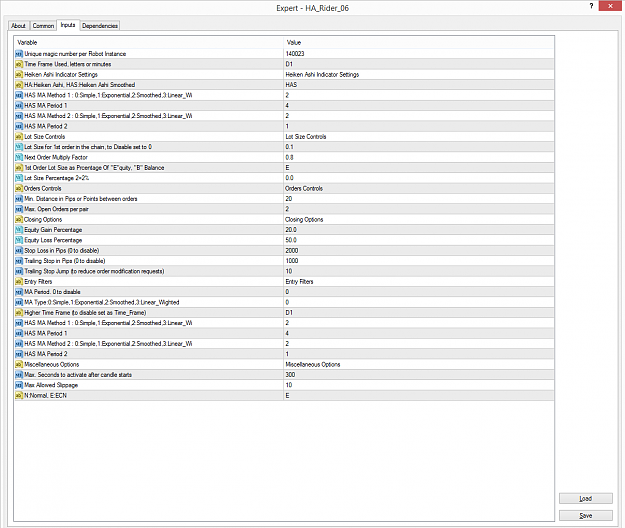Click icon beside Lot Size Percentage 2=2%
This screenshot has width=625, height=528.
19,178
